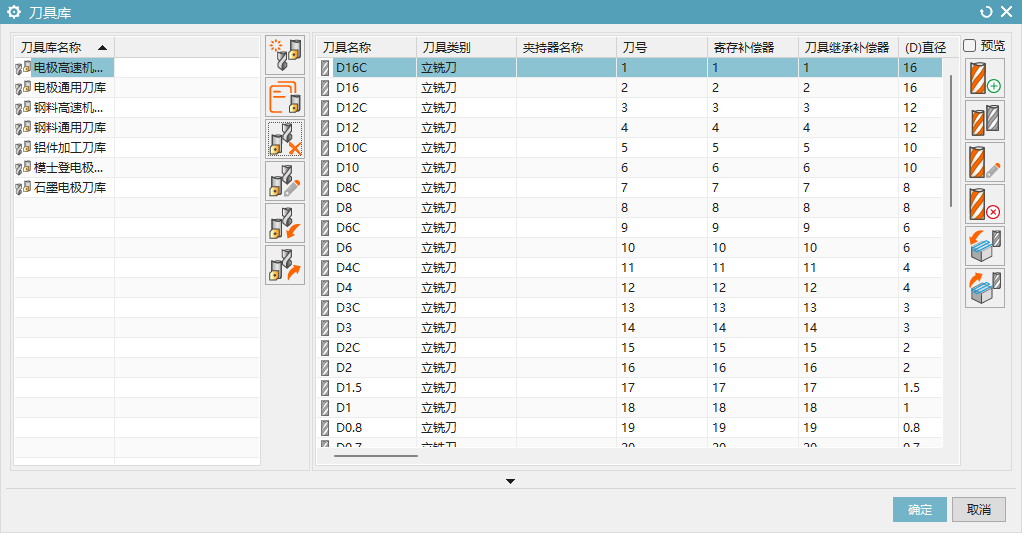The image size is (1022, 533).
Task: Click the edit tool pencil icon
Action: tap(985, 162)
